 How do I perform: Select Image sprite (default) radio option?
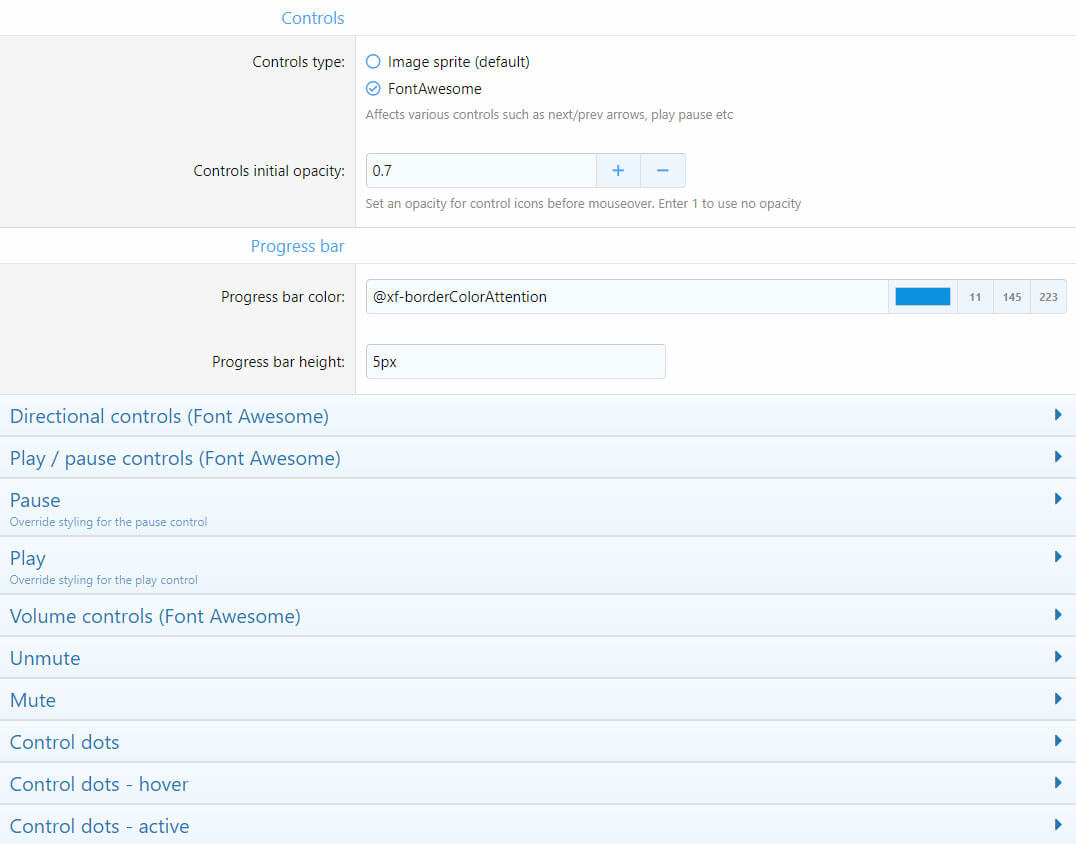click(373, 62)
